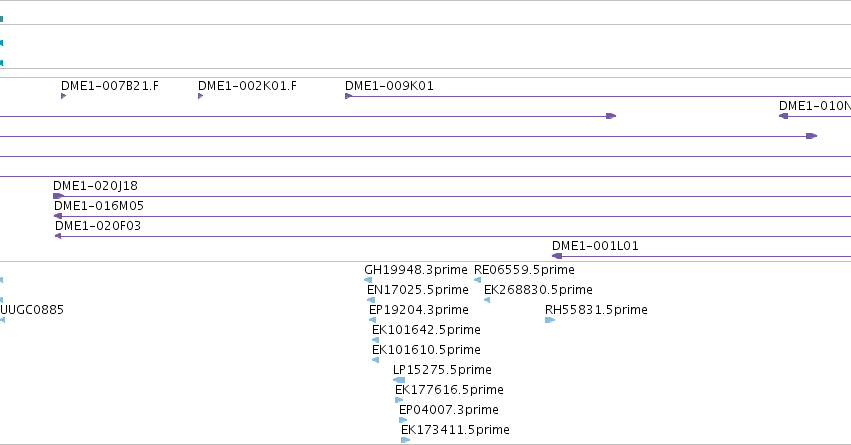Select the UUGC0885 blue arrow glyph

(2, 320)
